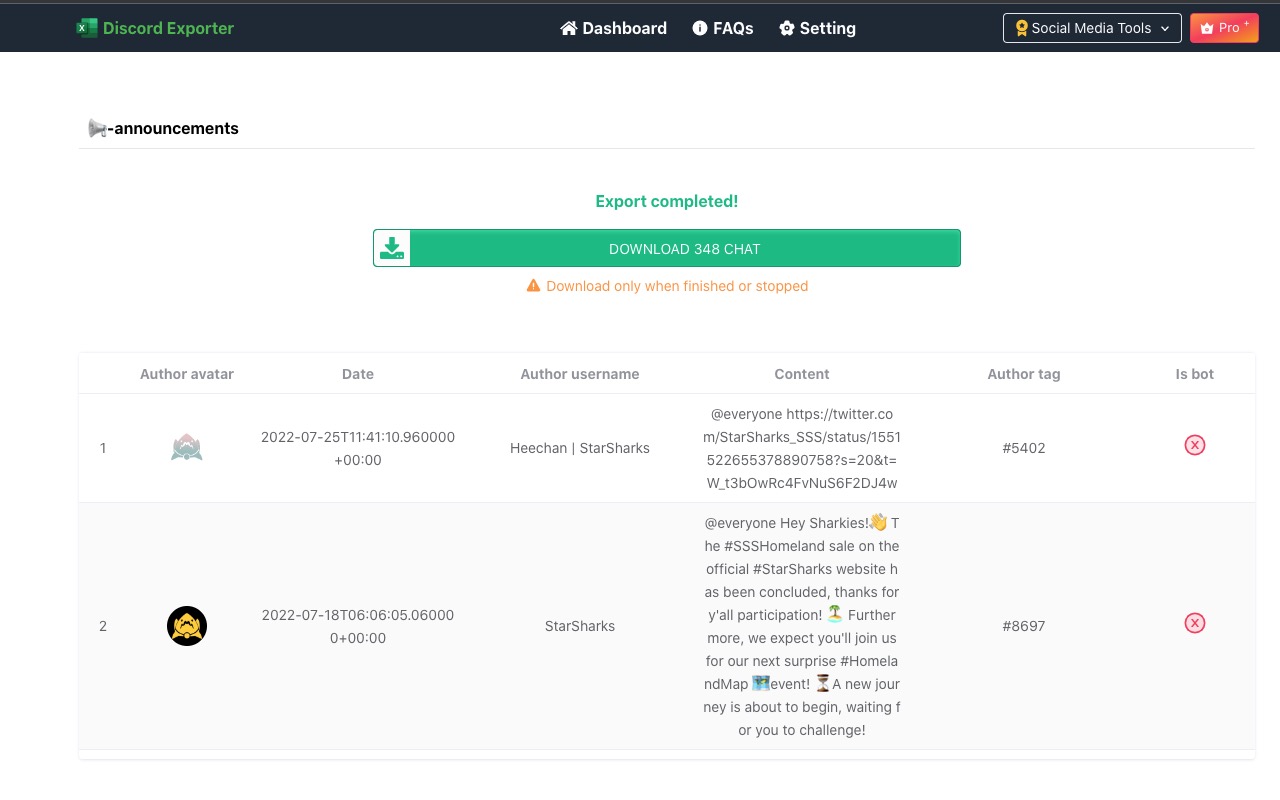Select the home icon next to Dashboard
Image resolution: width=1280 pixels, height=800 pixels.
click(x=568, y=28)
